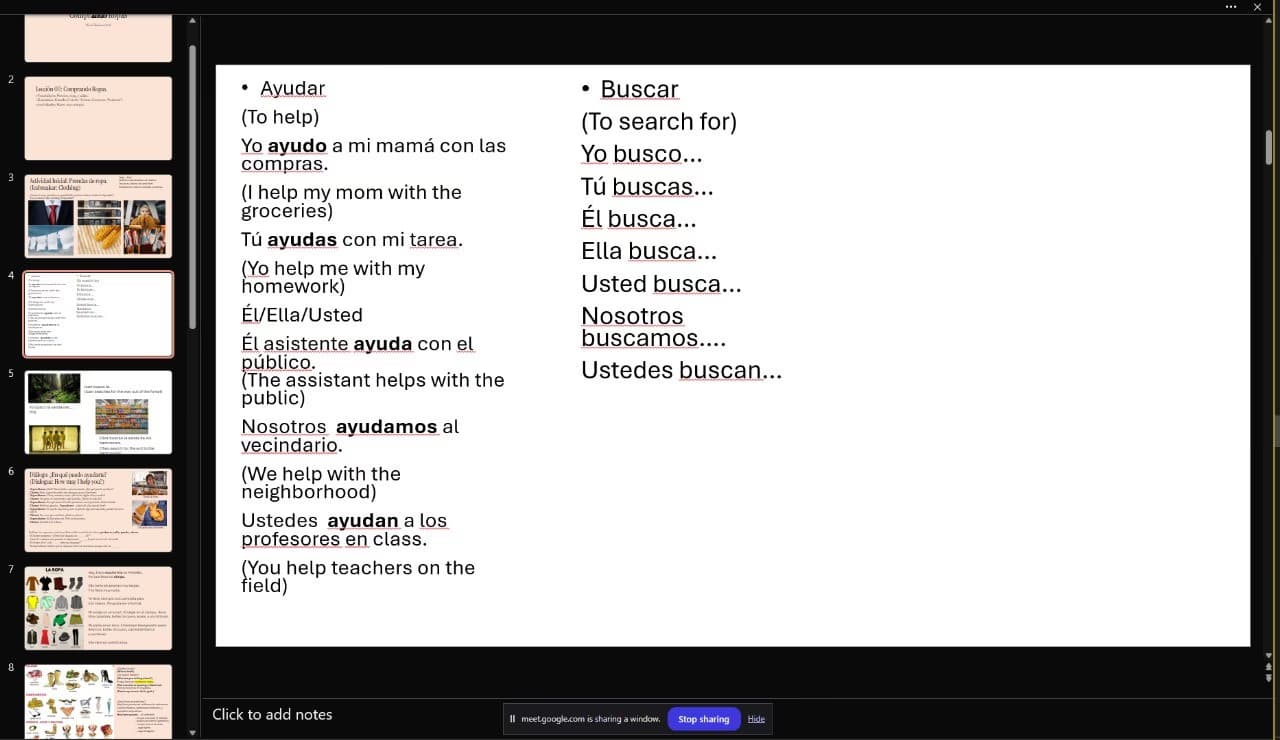Image resolution: width=1280 pixels, height=740 pixels.
Task: Close the presentation window
Action: point(1258,7)
